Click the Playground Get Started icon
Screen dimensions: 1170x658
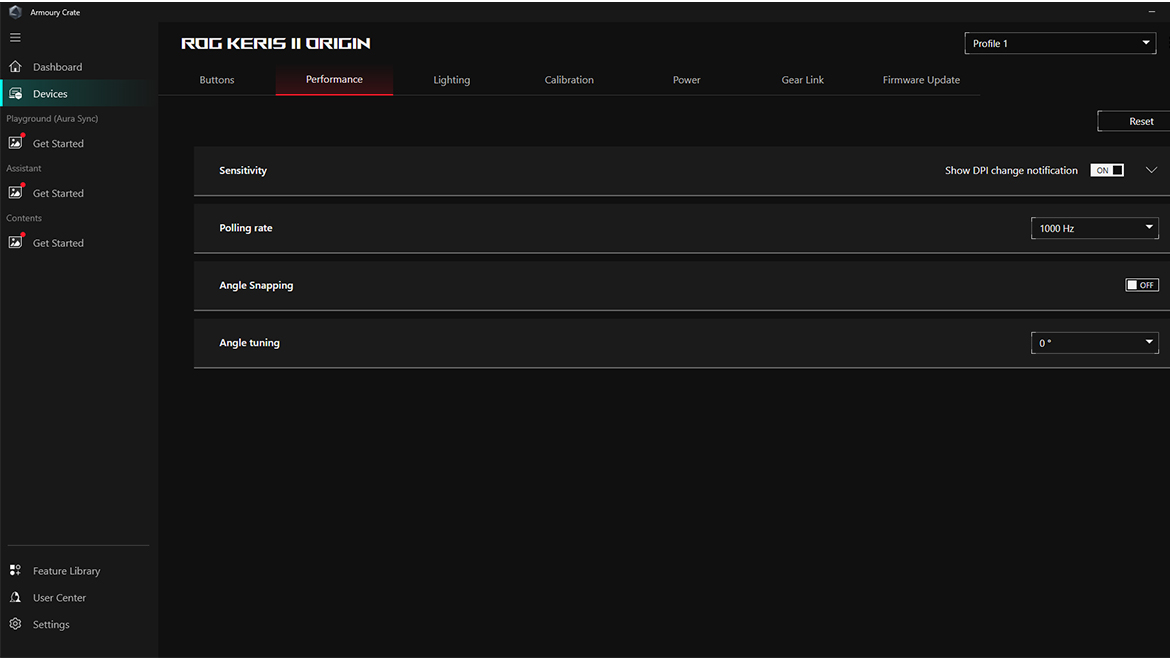16,142
